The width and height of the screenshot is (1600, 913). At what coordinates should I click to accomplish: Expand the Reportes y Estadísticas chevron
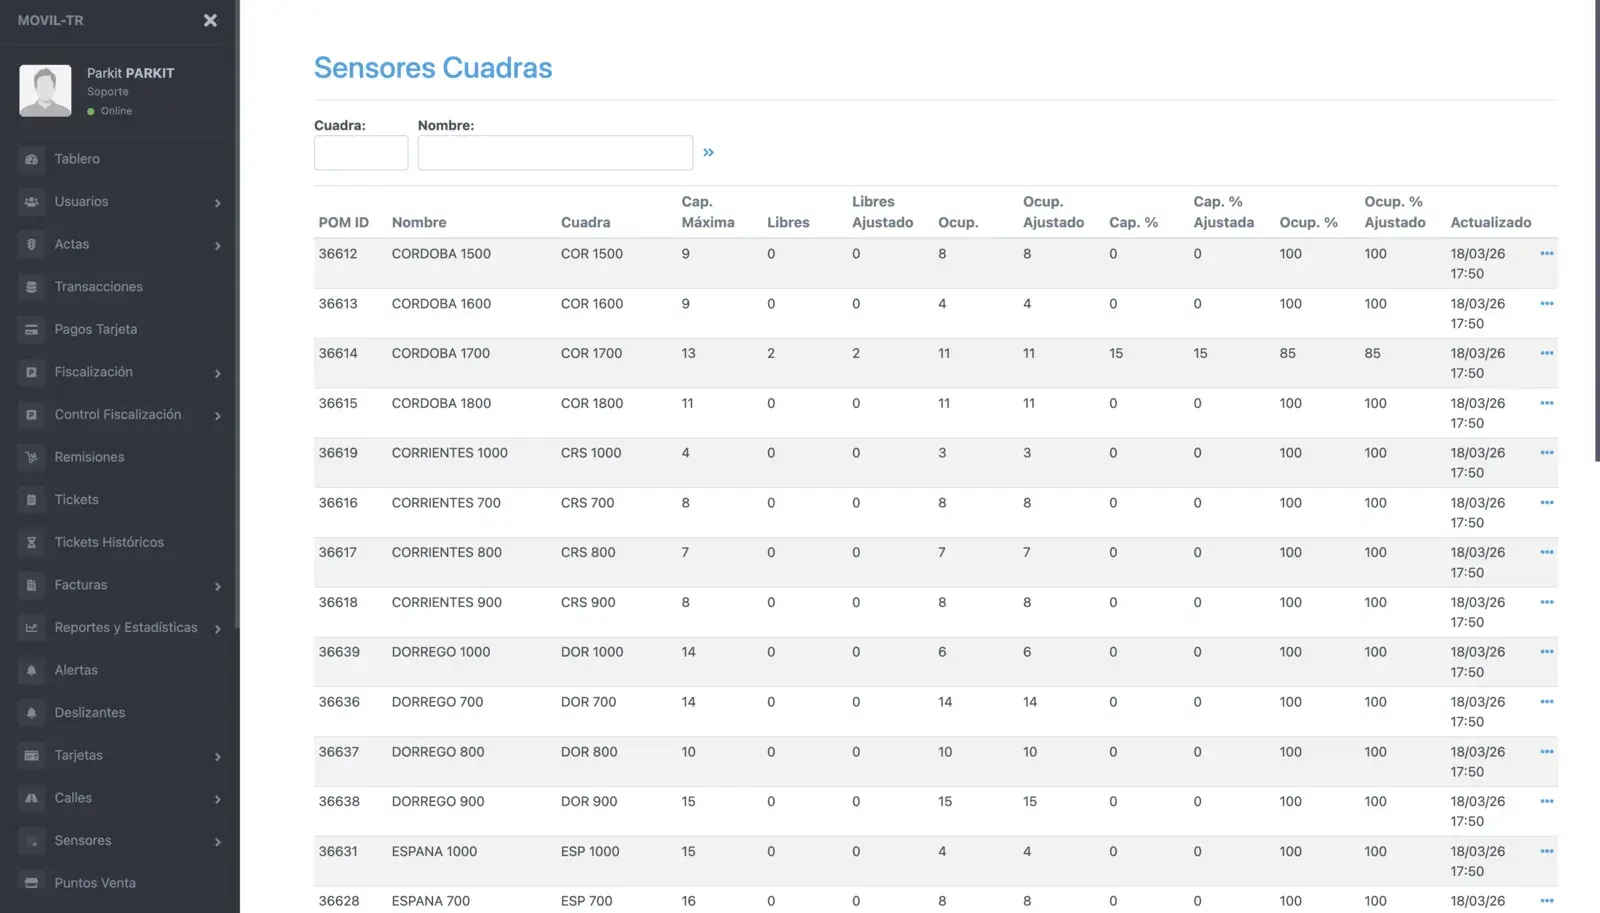pos(217,628)
